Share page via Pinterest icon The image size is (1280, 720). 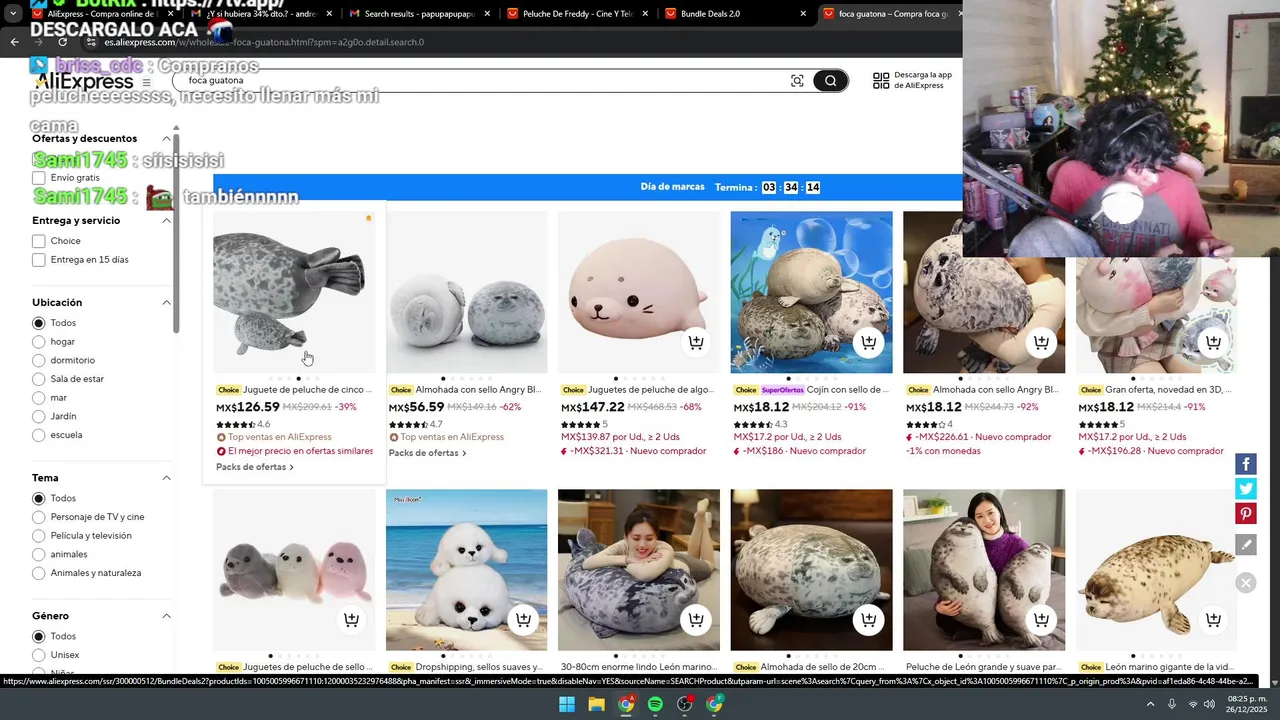click(x=1245, y=513)
